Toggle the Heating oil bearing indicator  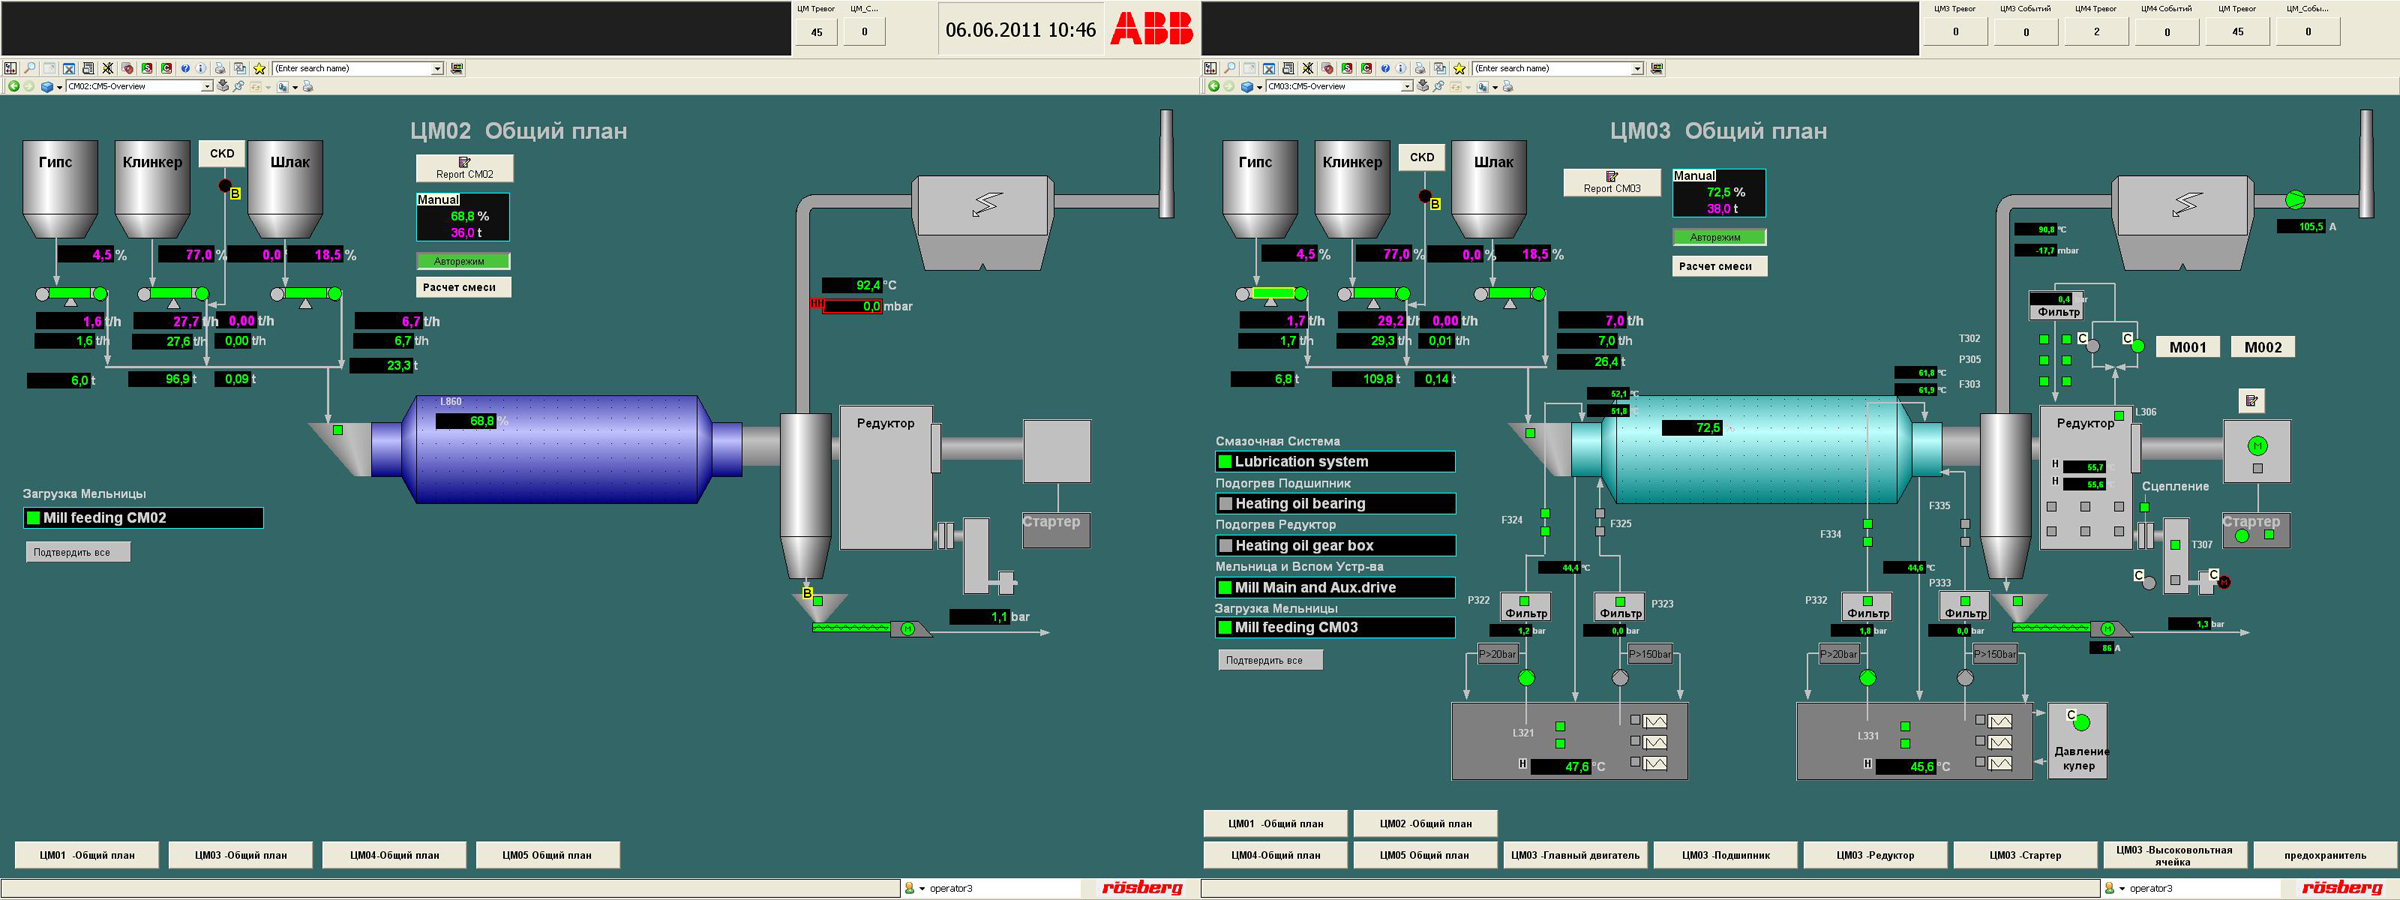click(1224, 504)
